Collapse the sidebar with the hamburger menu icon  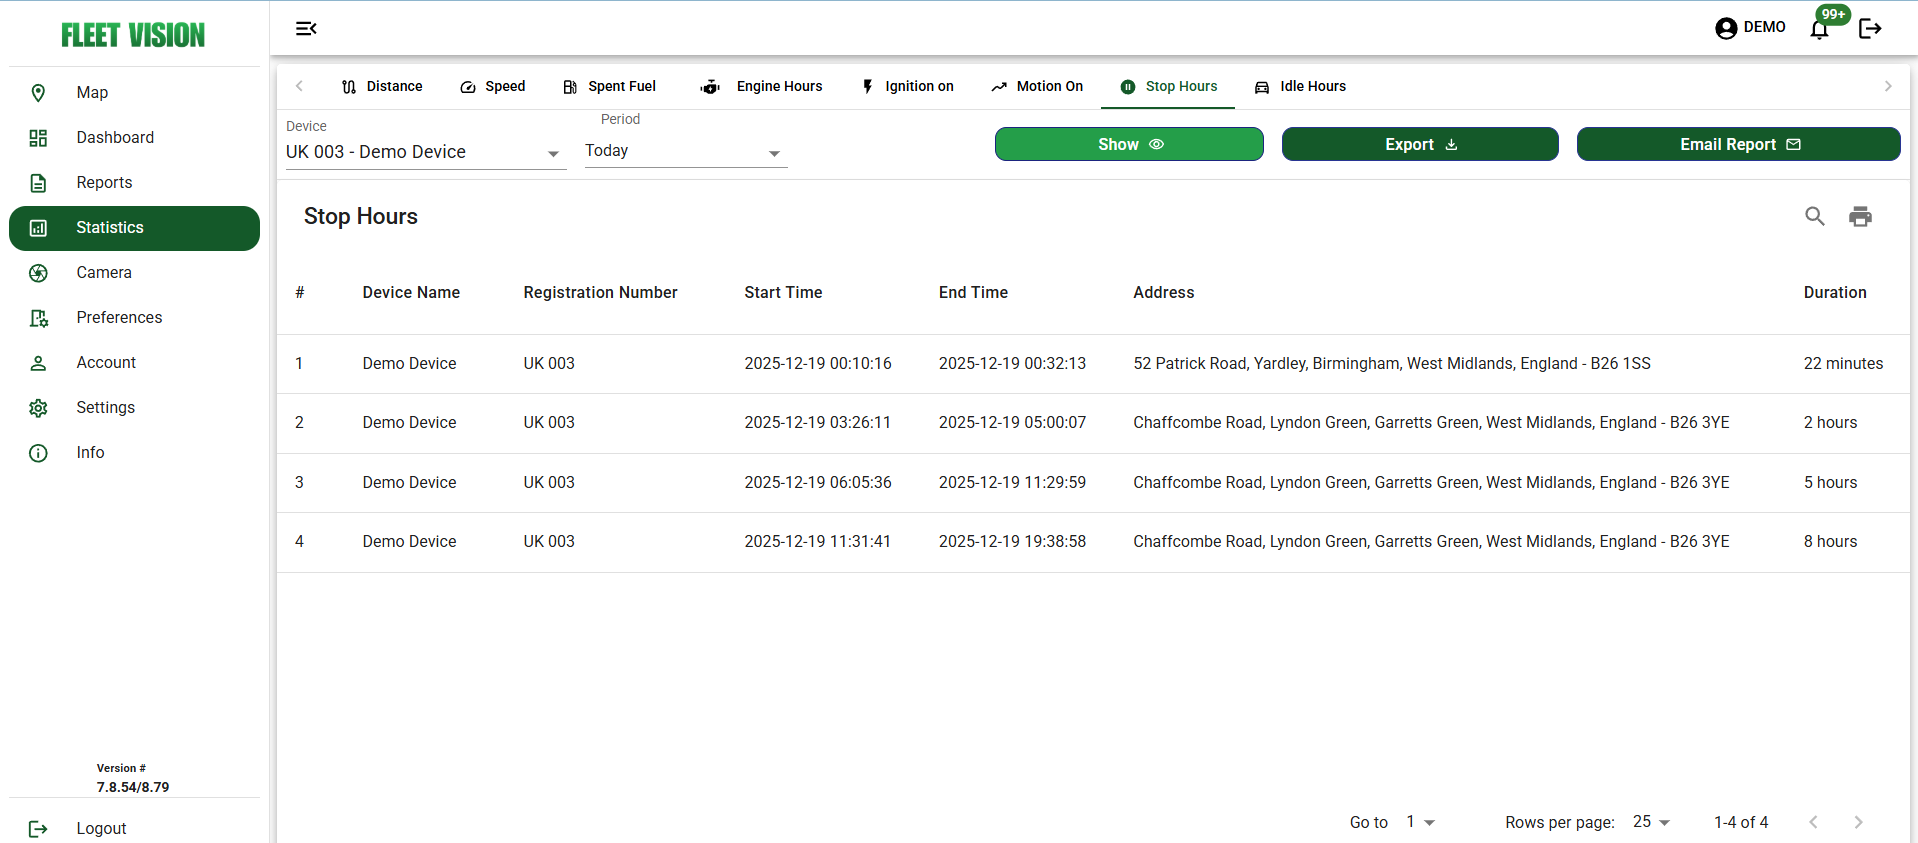[306, 29]
